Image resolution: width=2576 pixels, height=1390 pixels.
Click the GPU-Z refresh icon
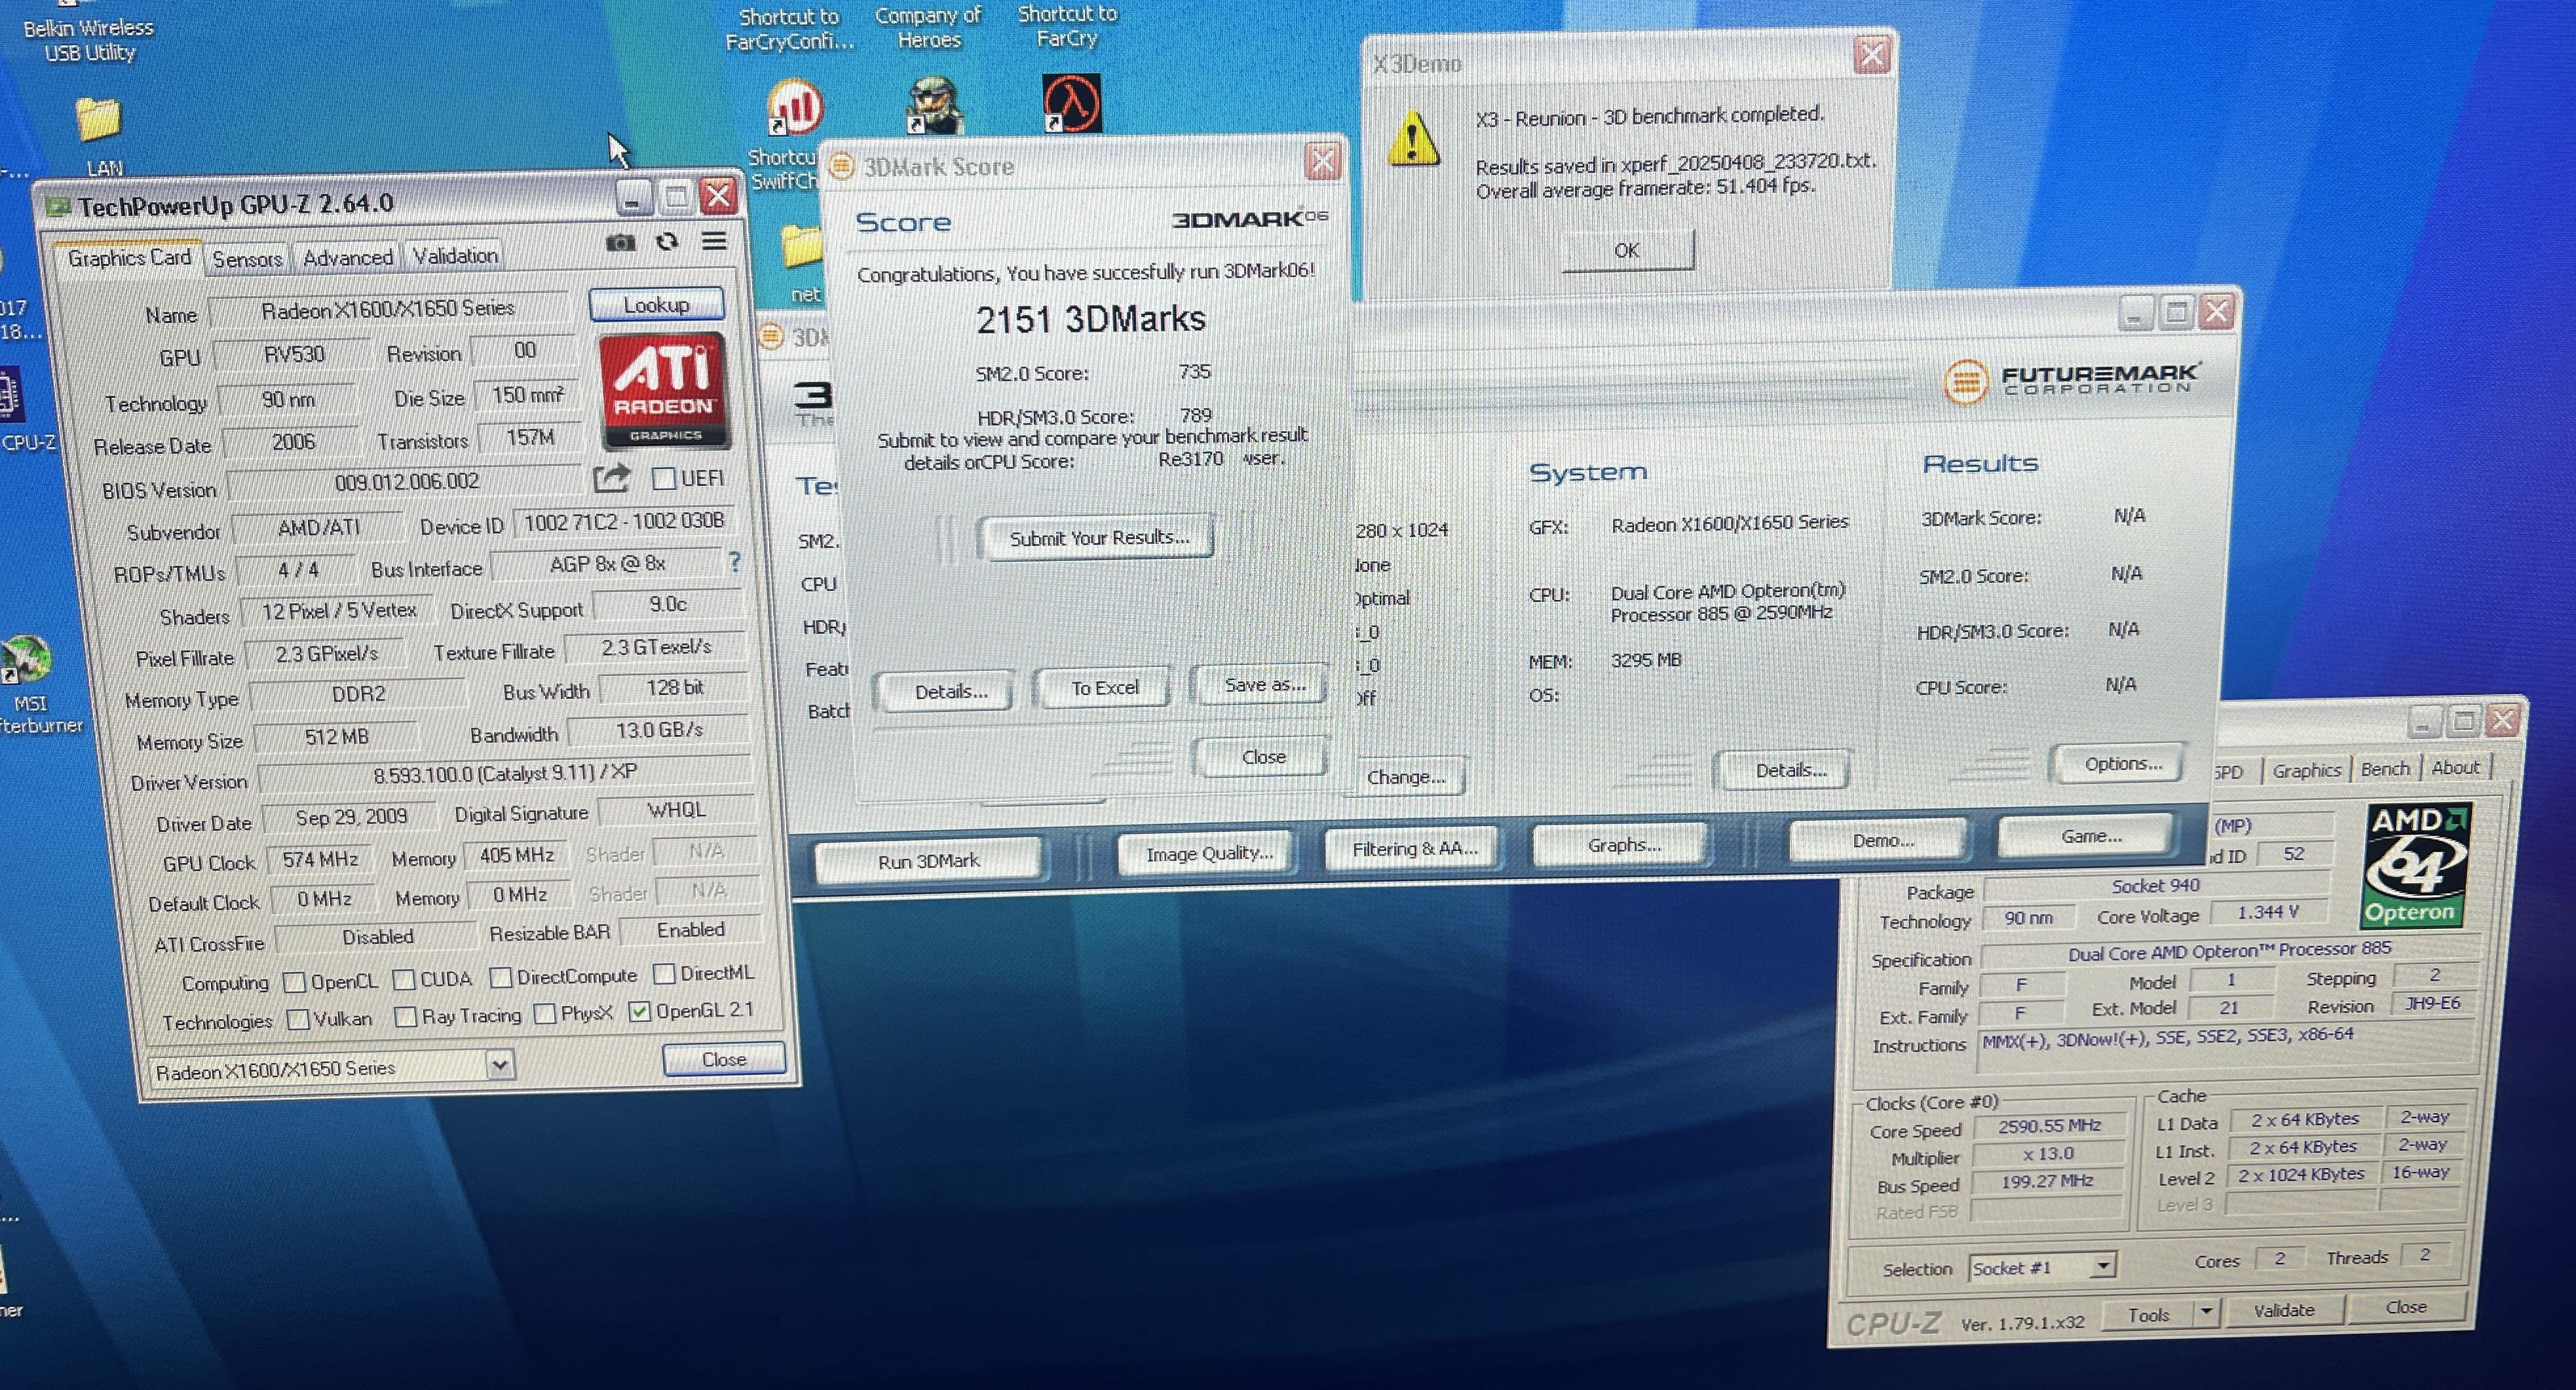pyautogui.click(x=667, y=242)
